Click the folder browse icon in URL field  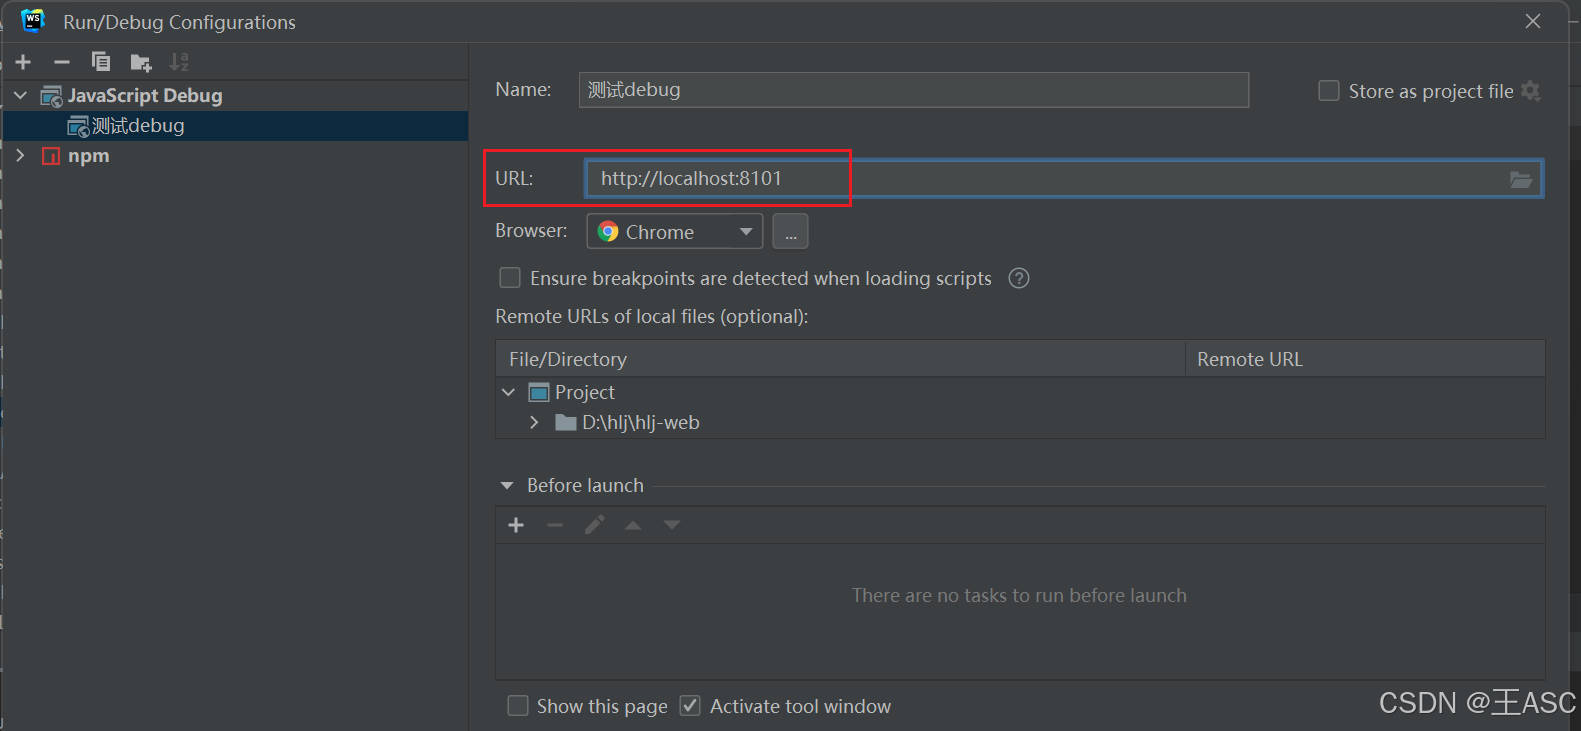[x=1520, y=179]
